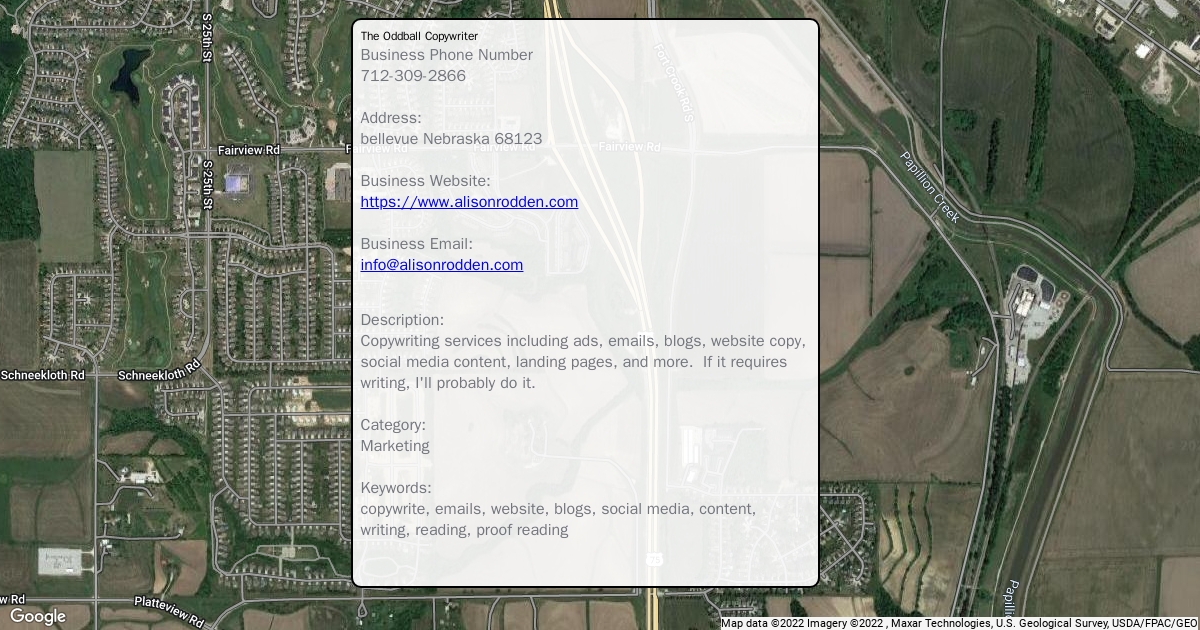Click the Marketing category value
1200x630 pixels.
(x=395, y=446)
